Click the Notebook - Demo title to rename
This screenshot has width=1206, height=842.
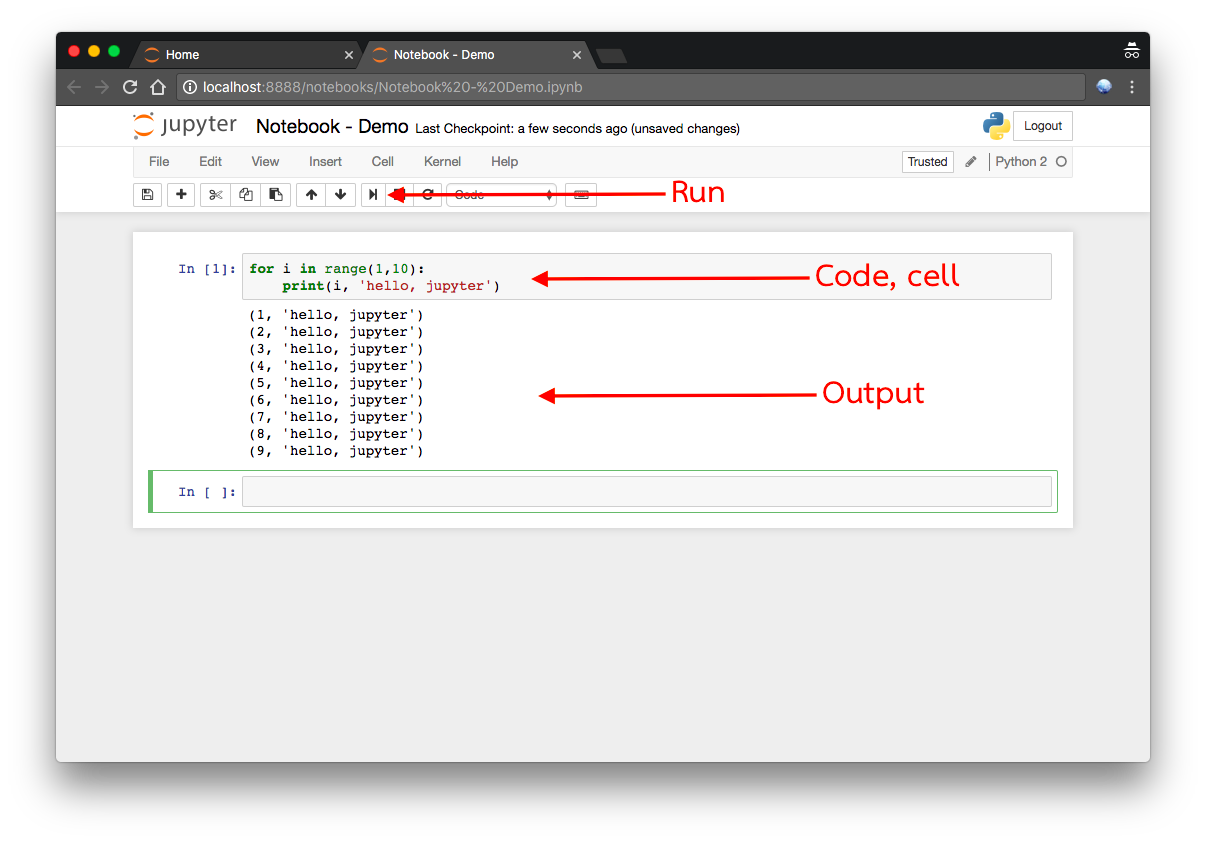tap(332, 127)
